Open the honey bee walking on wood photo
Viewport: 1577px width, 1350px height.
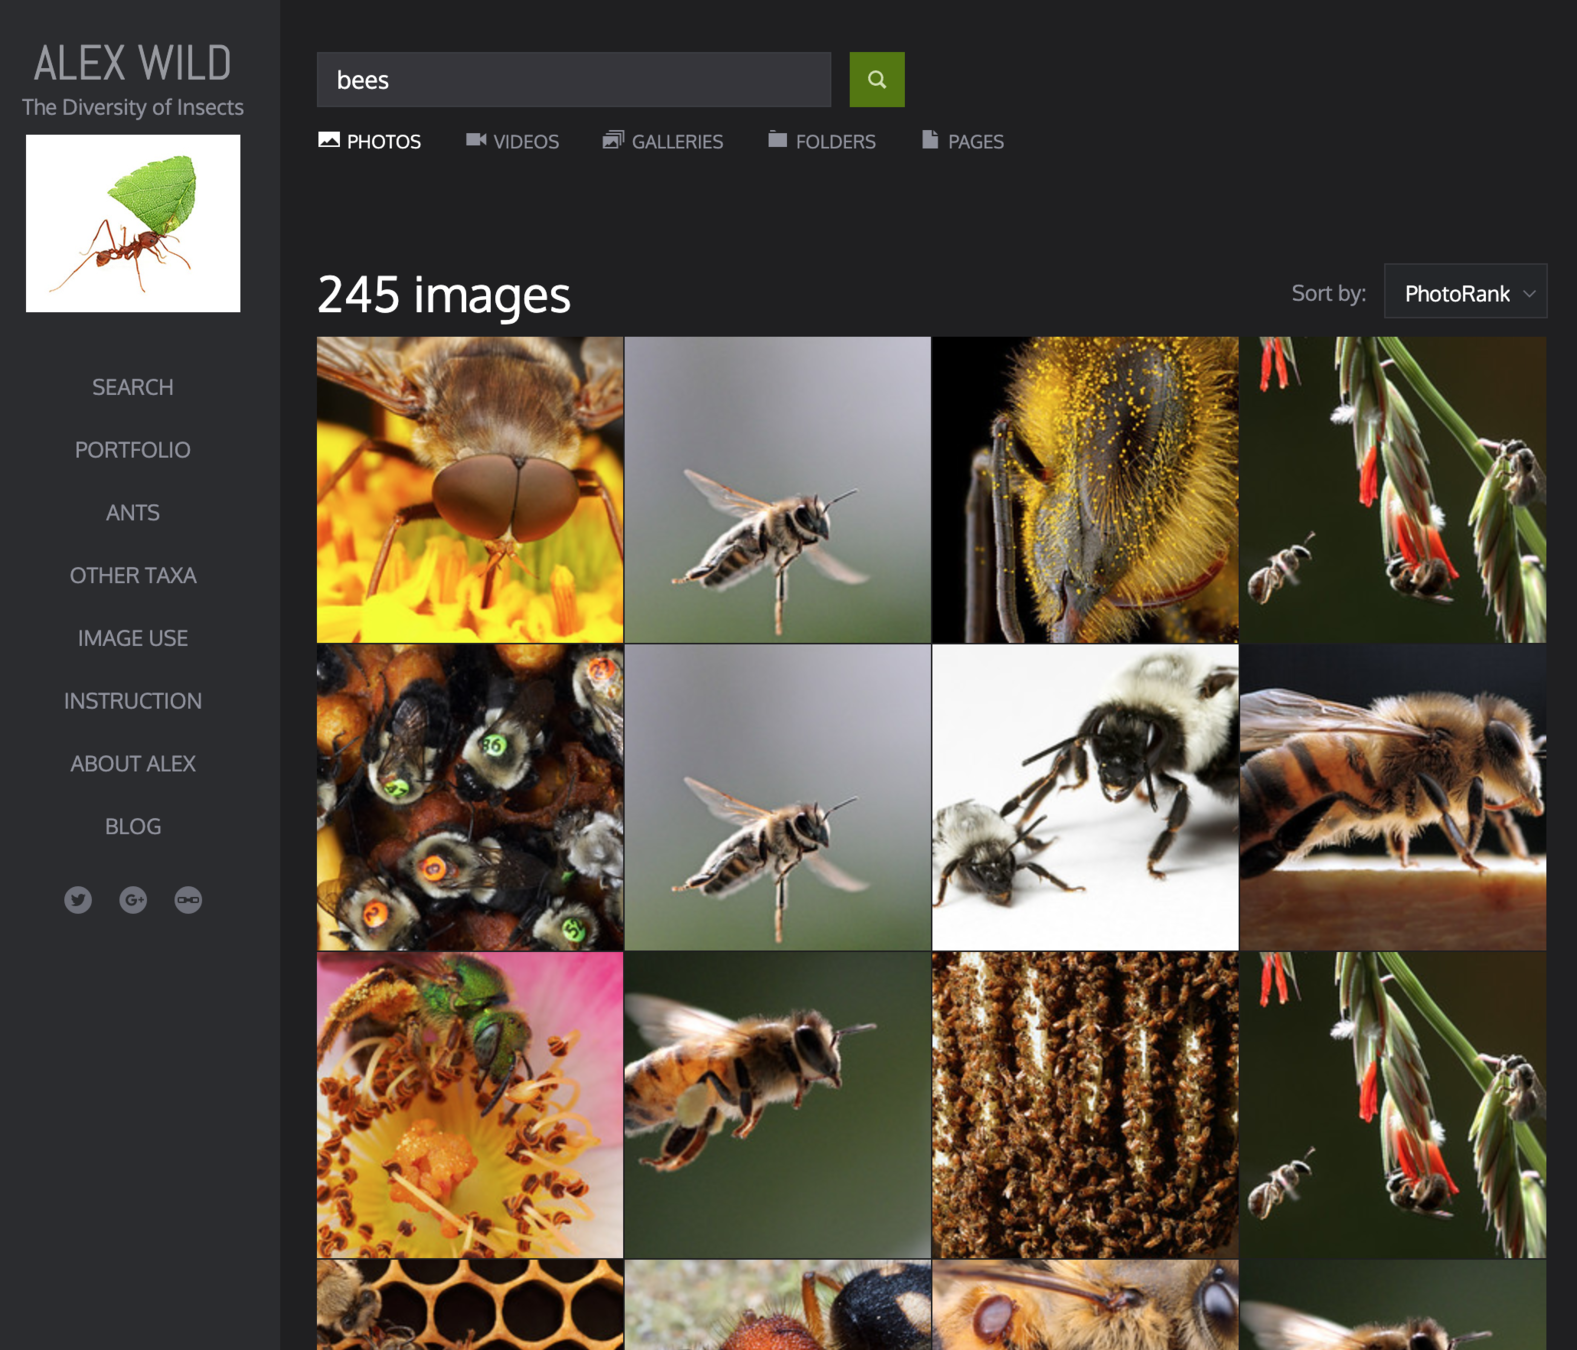tap(1393, 797)
